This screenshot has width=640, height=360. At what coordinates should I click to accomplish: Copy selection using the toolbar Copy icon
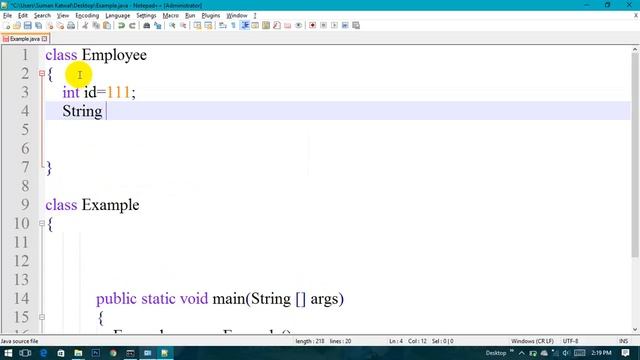[96, 25]
